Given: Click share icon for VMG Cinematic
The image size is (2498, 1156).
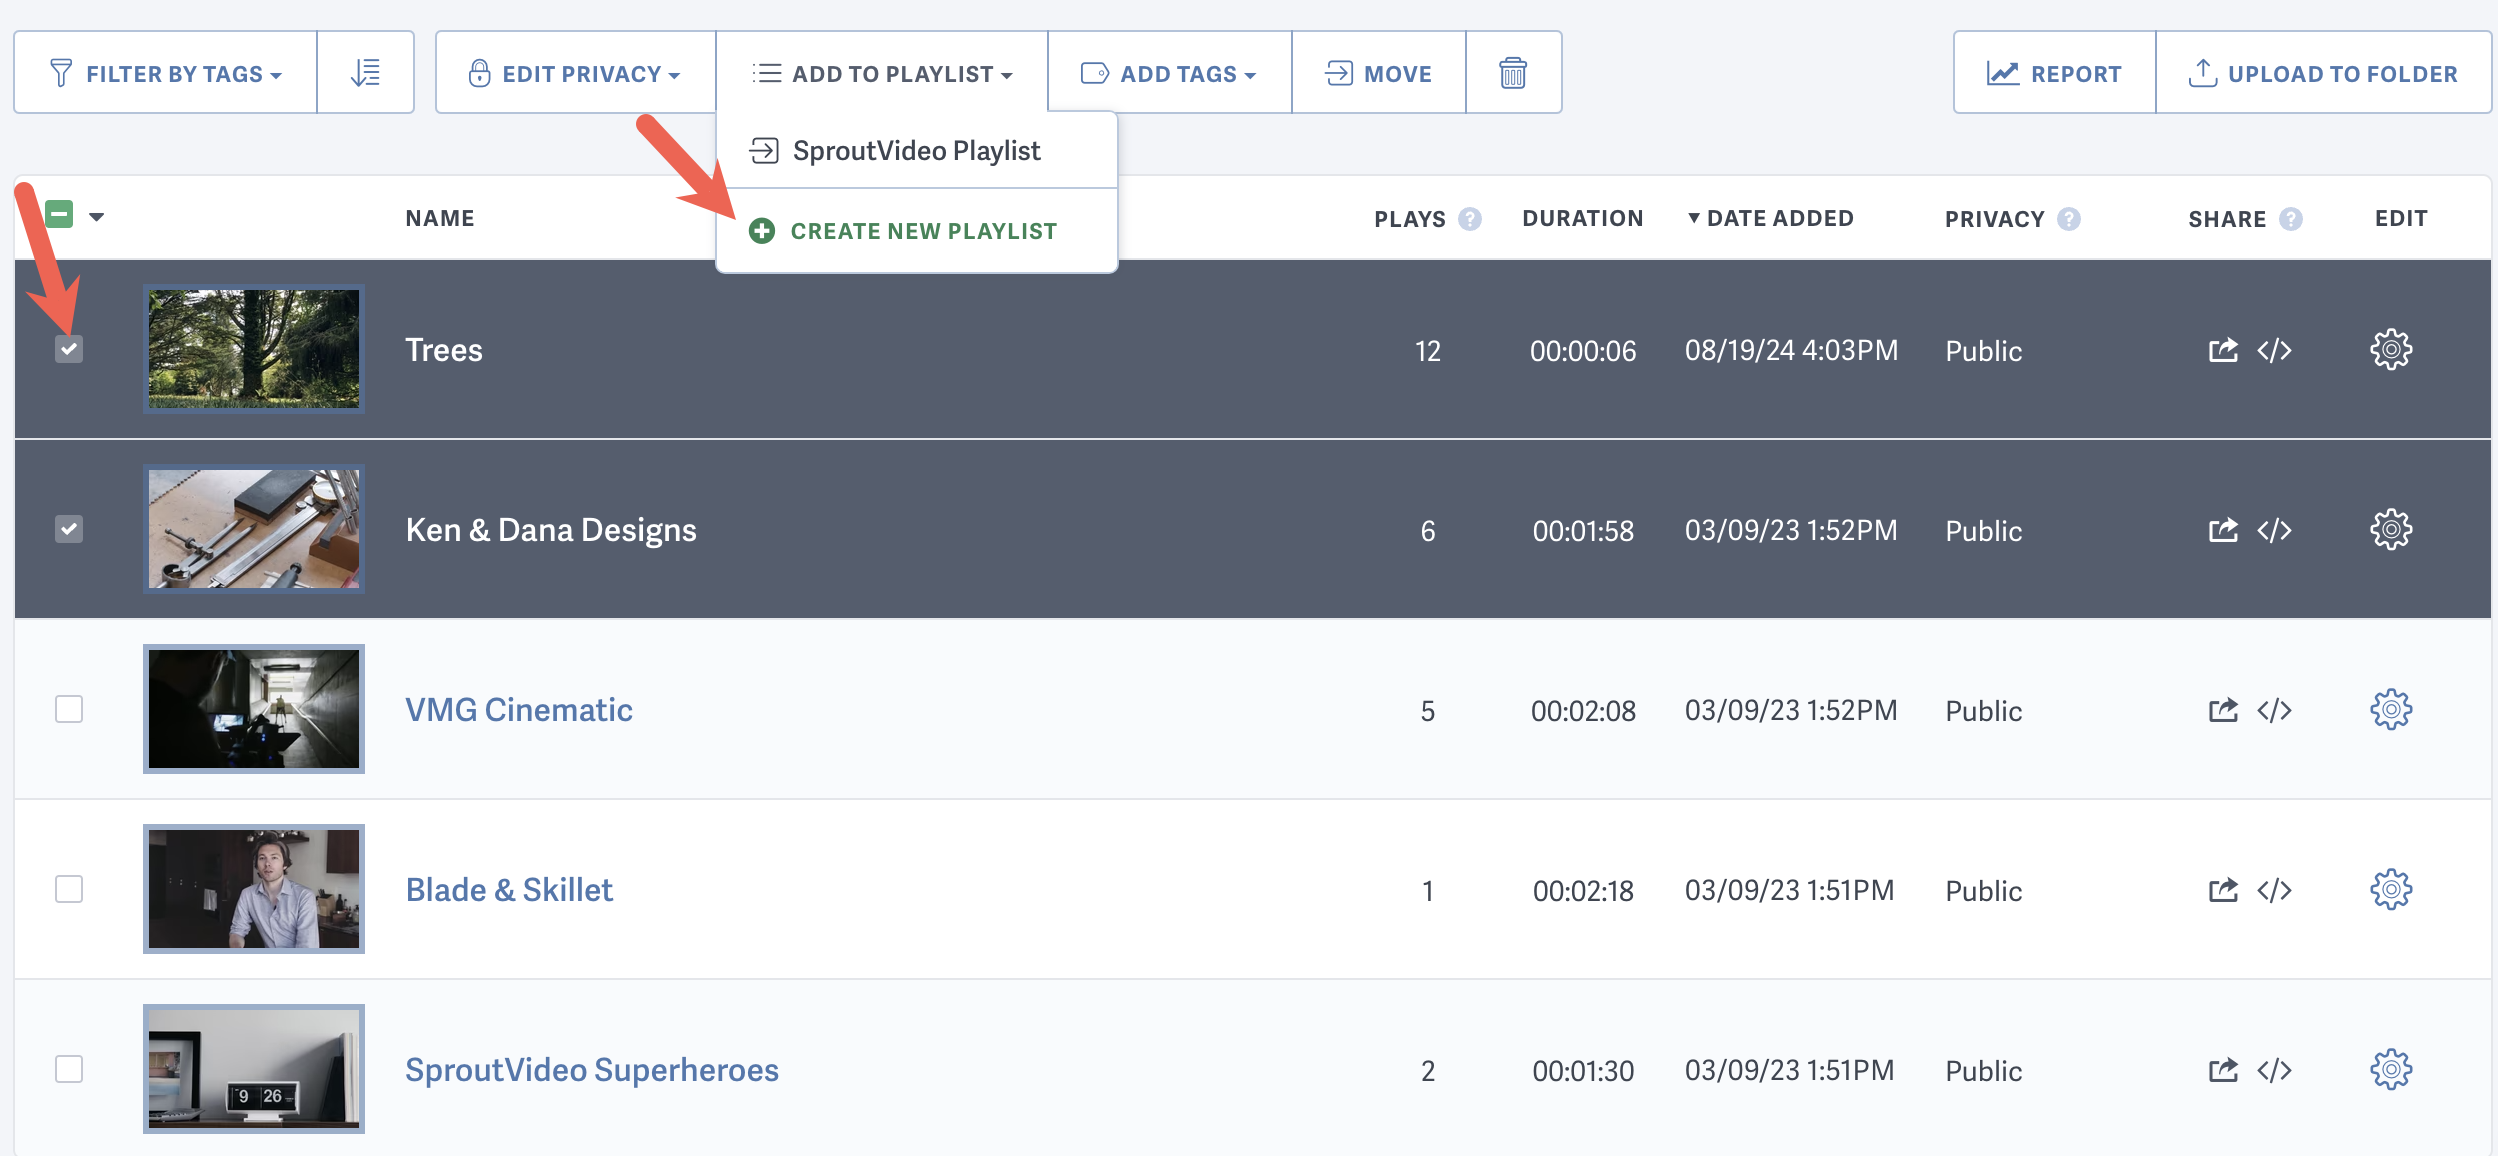Looking at the screenshot, I should pyautogui.click(x=2222, y=710).
